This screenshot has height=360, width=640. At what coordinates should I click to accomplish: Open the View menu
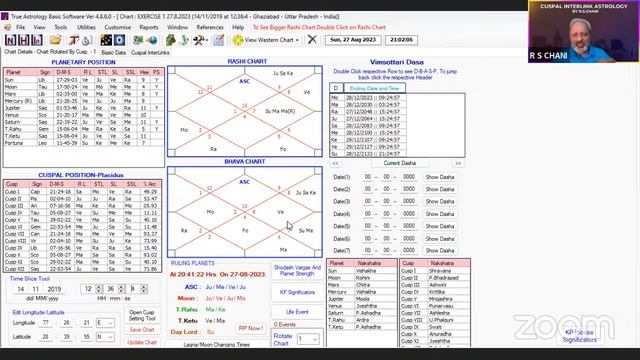click(39, 27)
